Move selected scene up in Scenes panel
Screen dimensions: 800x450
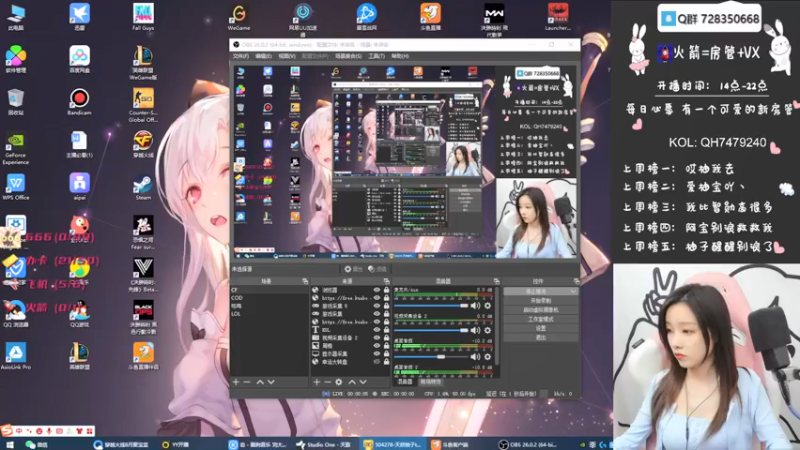pyautogui.click(x=260, y=382)
